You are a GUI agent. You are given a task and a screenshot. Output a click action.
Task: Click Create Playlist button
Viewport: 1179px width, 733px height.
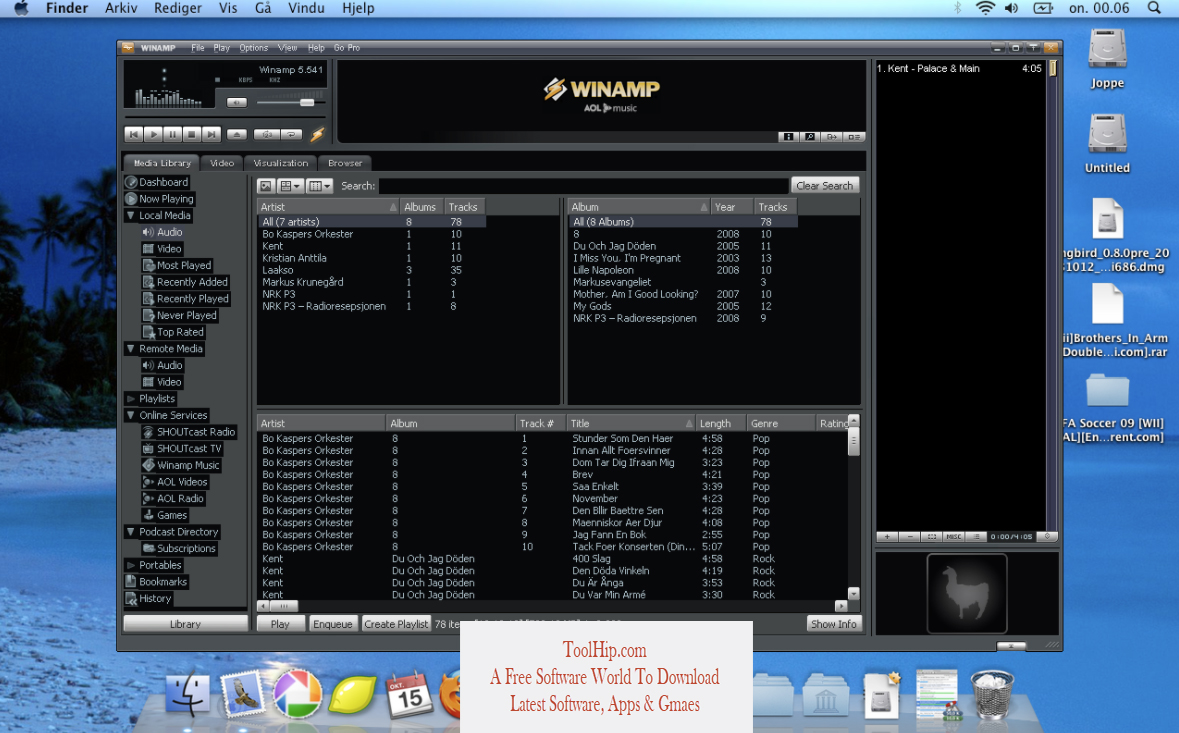pos(396,624)
